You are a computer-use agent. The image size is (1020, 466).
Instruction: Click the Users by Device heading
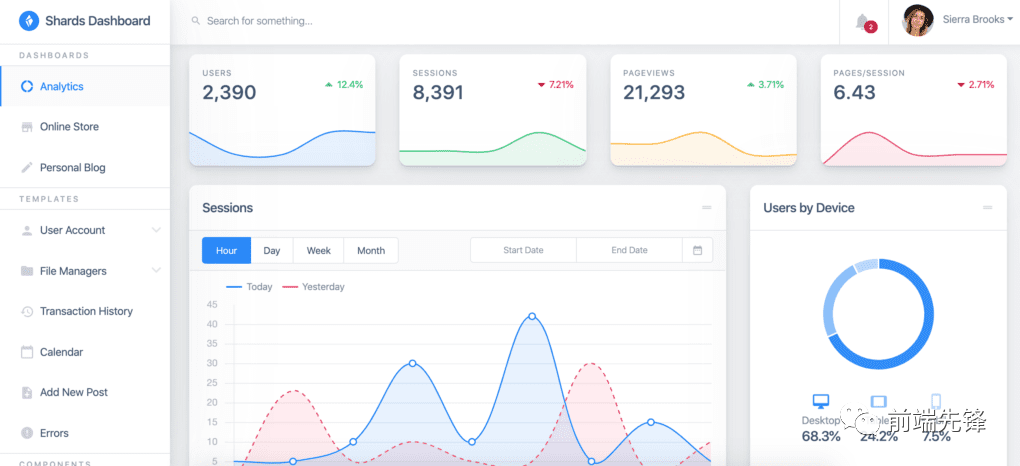[x=809, y=208]
